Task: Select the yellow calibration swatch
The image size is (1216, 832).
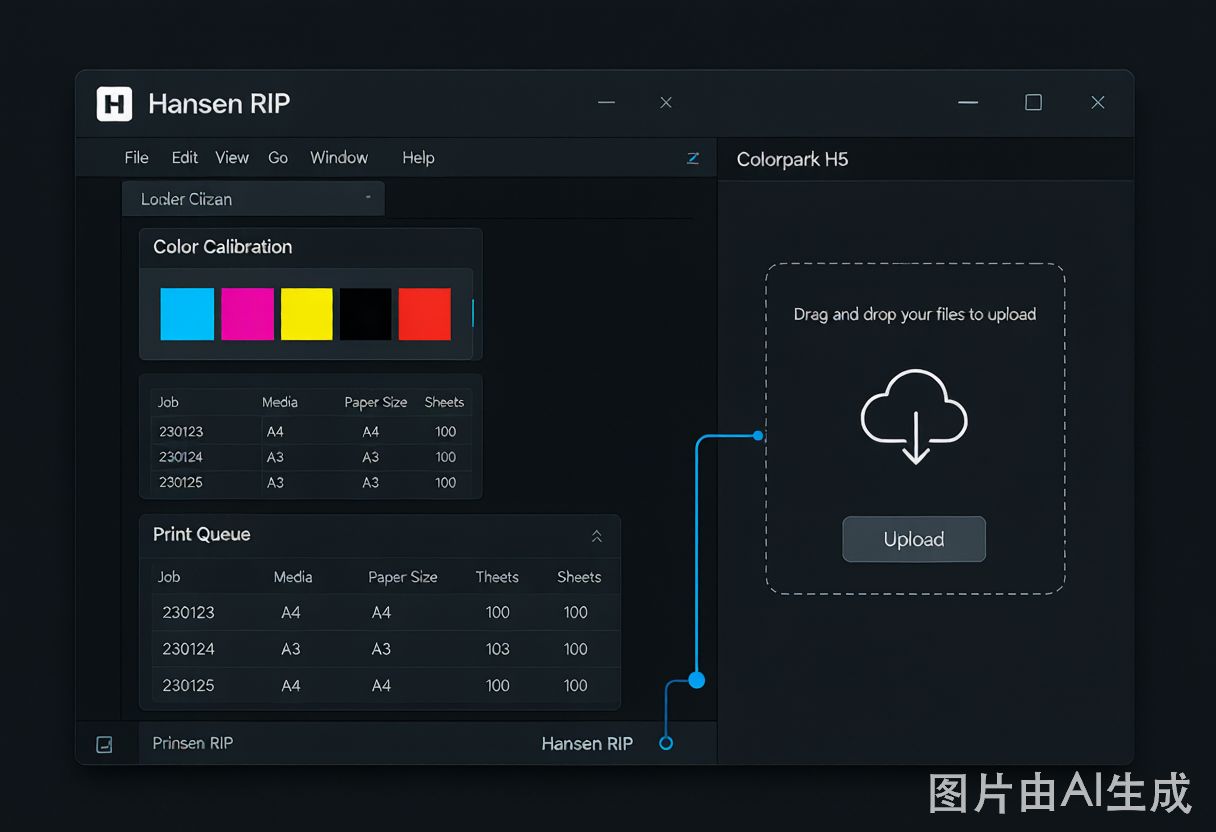Action: (x=306, y=314)
